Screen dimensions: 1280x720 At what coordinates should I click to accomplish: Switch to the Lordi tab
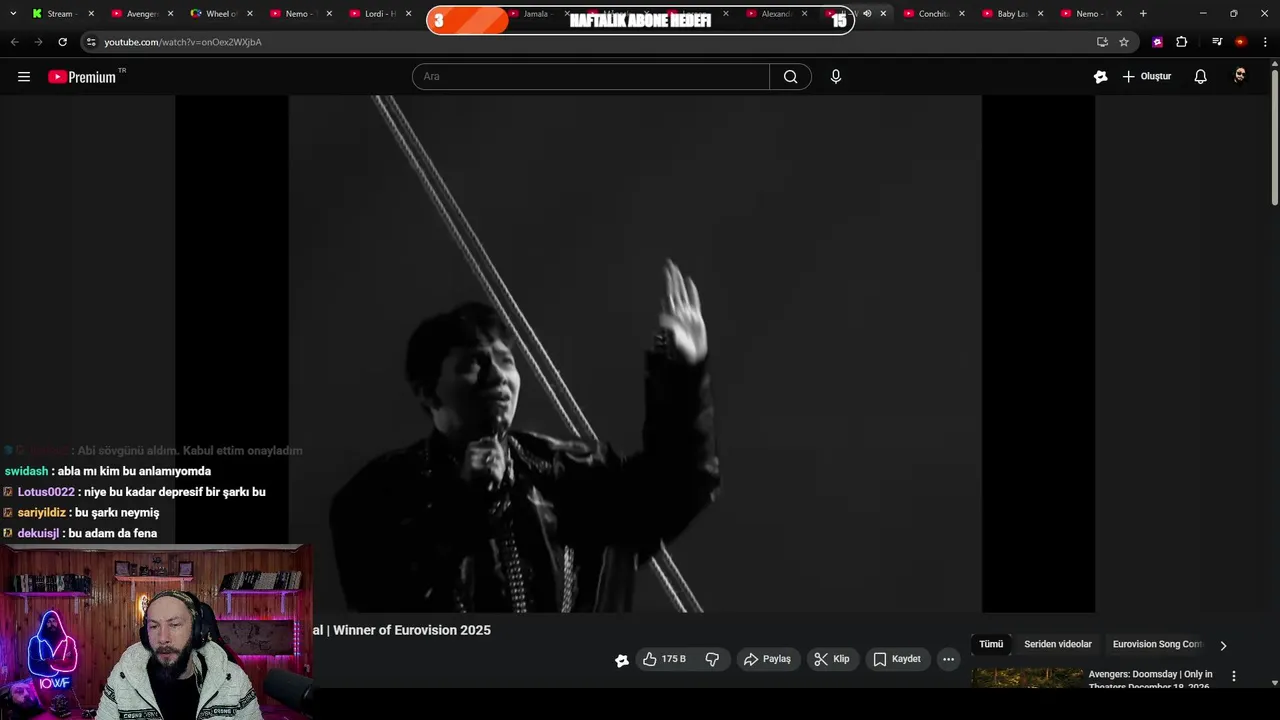click(380, 14)
